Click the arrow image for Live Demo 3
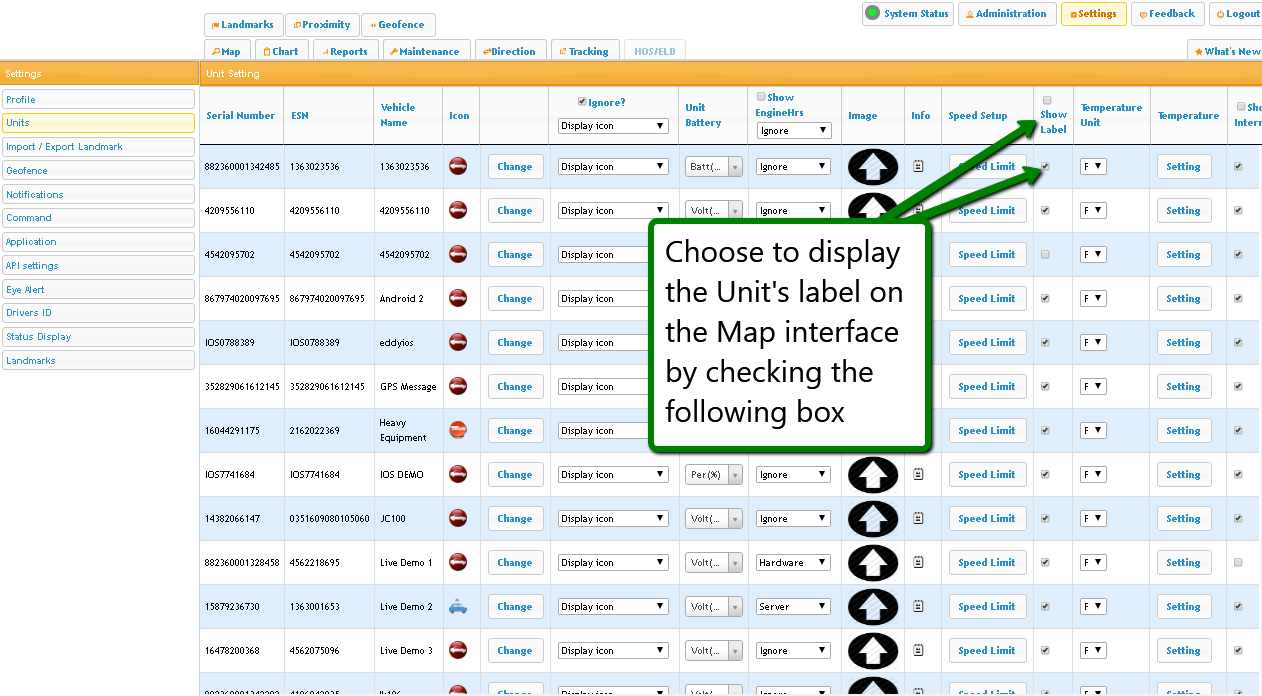The height and width of the screenshot is (696, 1262). [873, 651]
